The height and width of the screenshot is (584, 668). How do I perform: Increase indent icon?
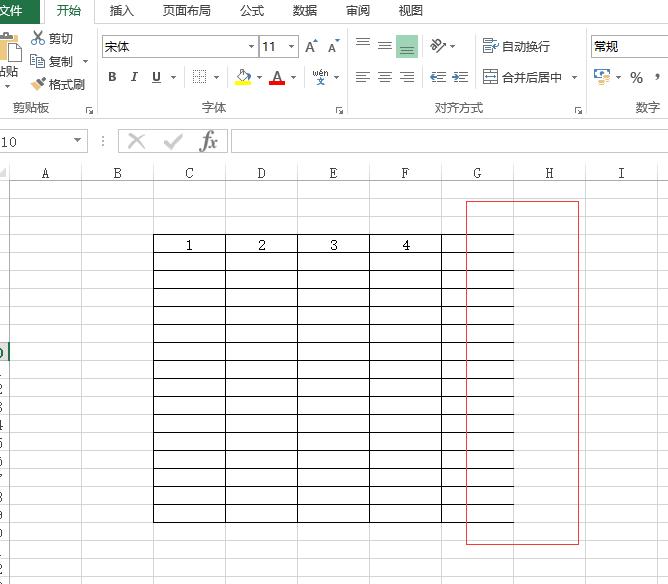460,77
